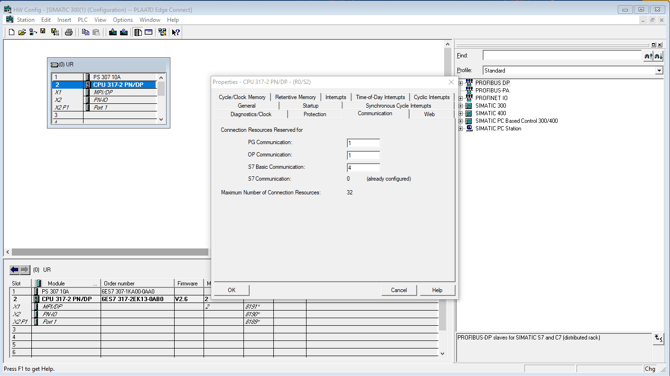Viewport: 670px width, 376px height.
Task: Print the configuration using printer icon
Action: pos(68,32)
